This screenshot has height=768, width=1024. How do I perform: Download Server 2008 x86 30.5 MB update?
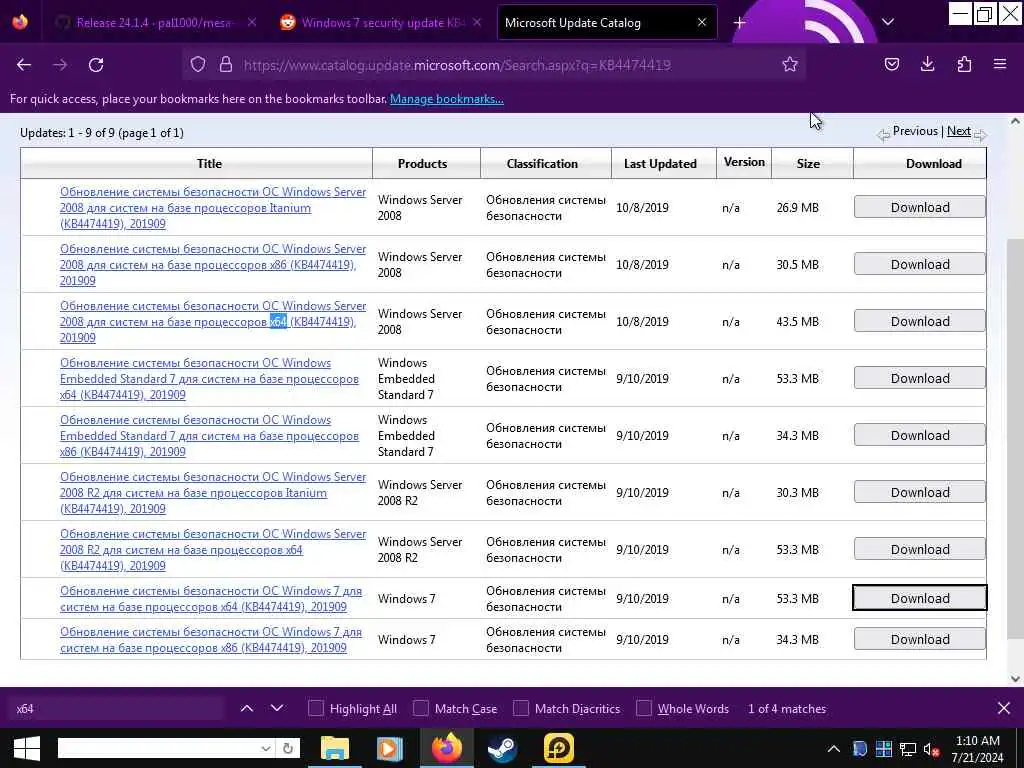[x=920, y=264]
